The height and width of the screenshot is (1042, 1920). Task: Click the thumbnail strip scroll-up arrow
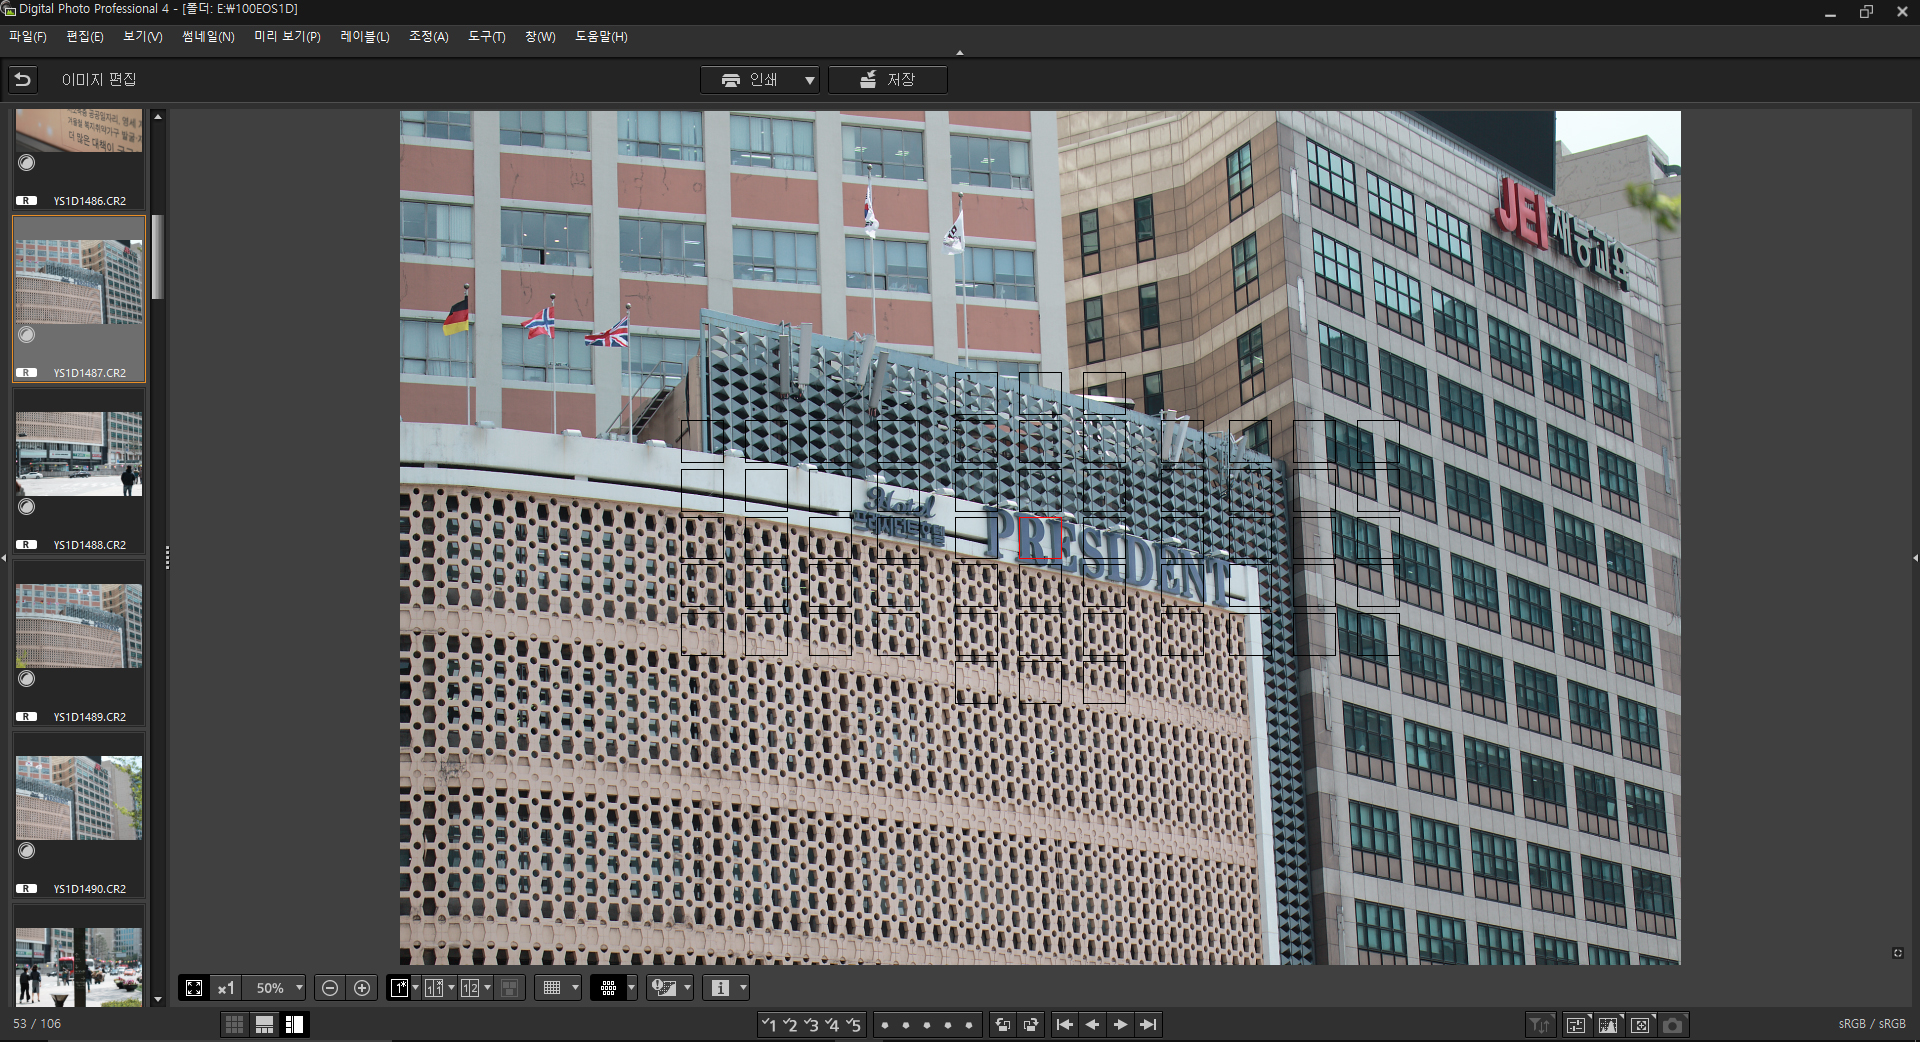point(158,117)
